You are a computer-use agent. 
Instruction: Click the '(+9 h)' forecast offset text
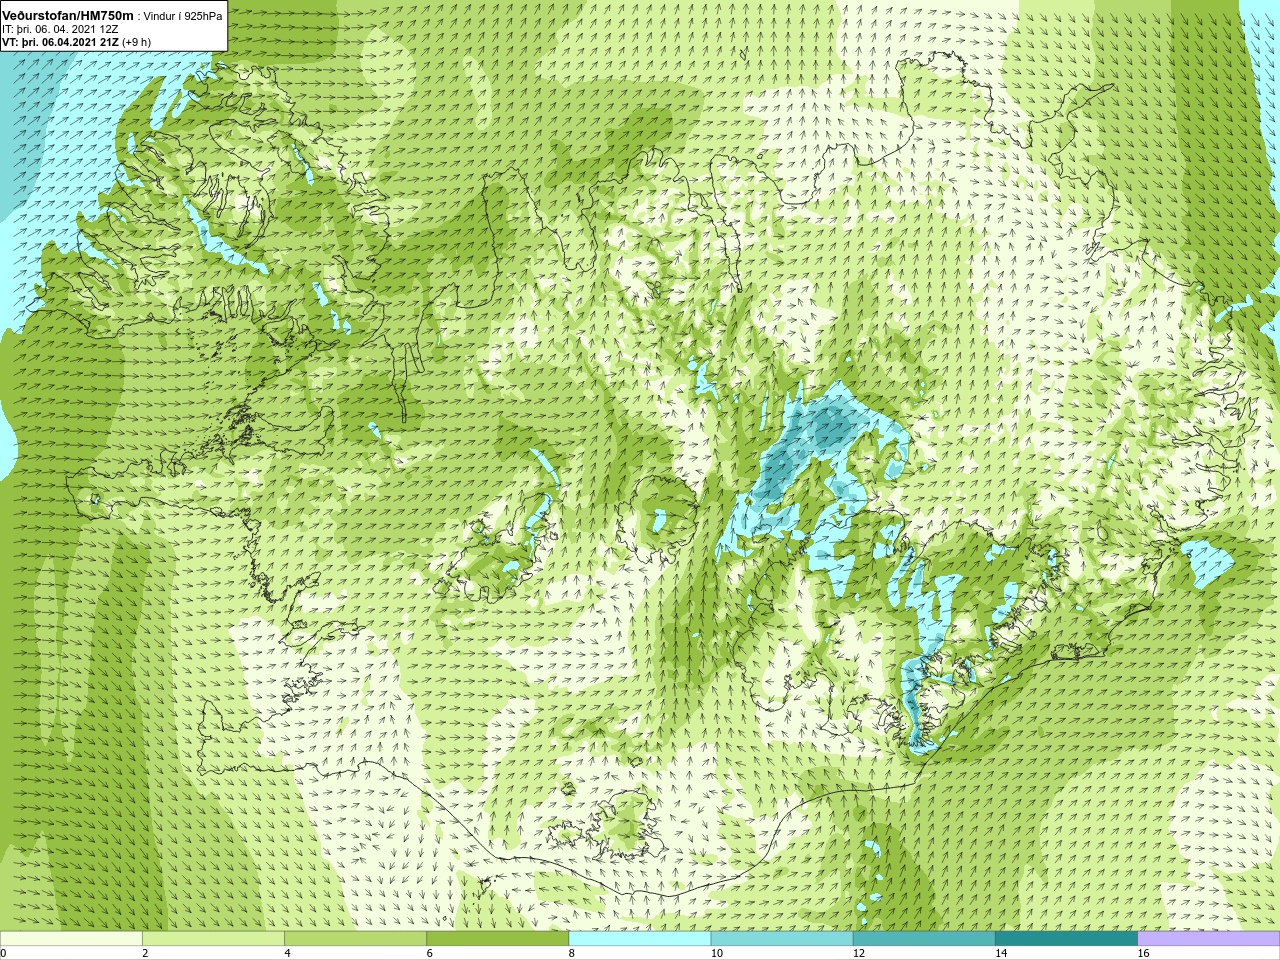[x=137, y=42]
